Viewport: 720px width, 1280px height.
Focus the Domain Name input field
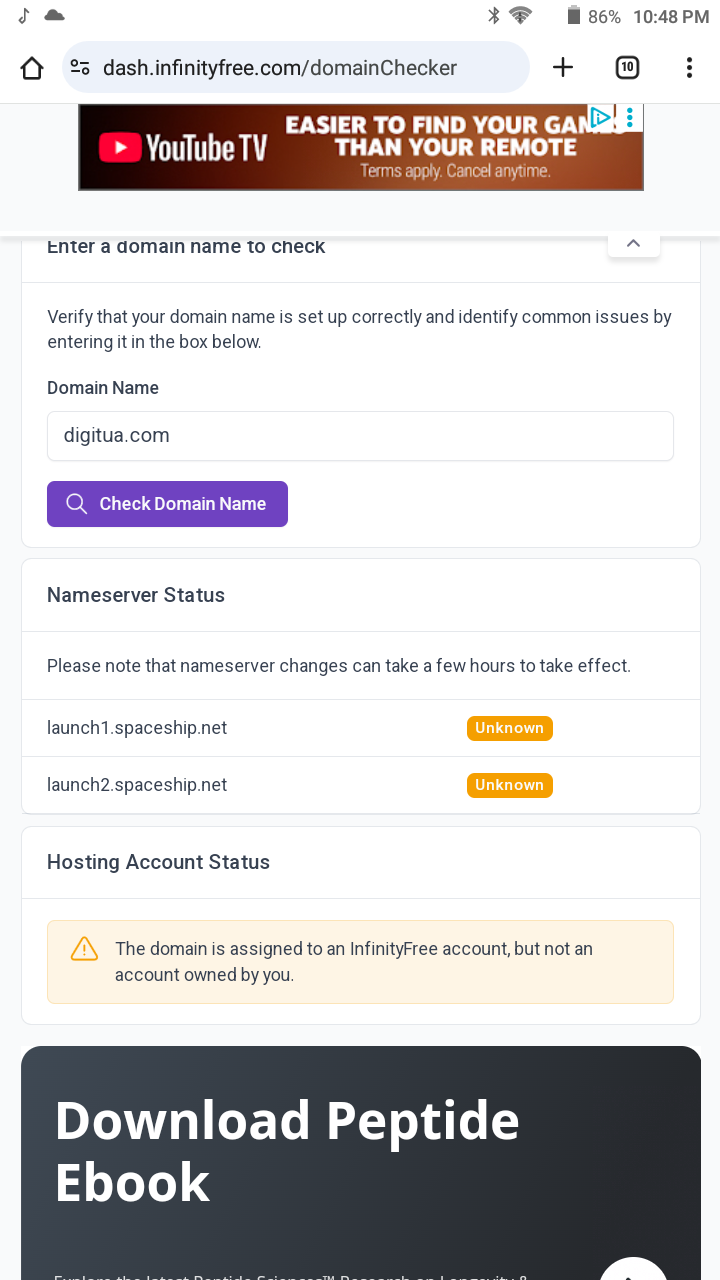360,436
